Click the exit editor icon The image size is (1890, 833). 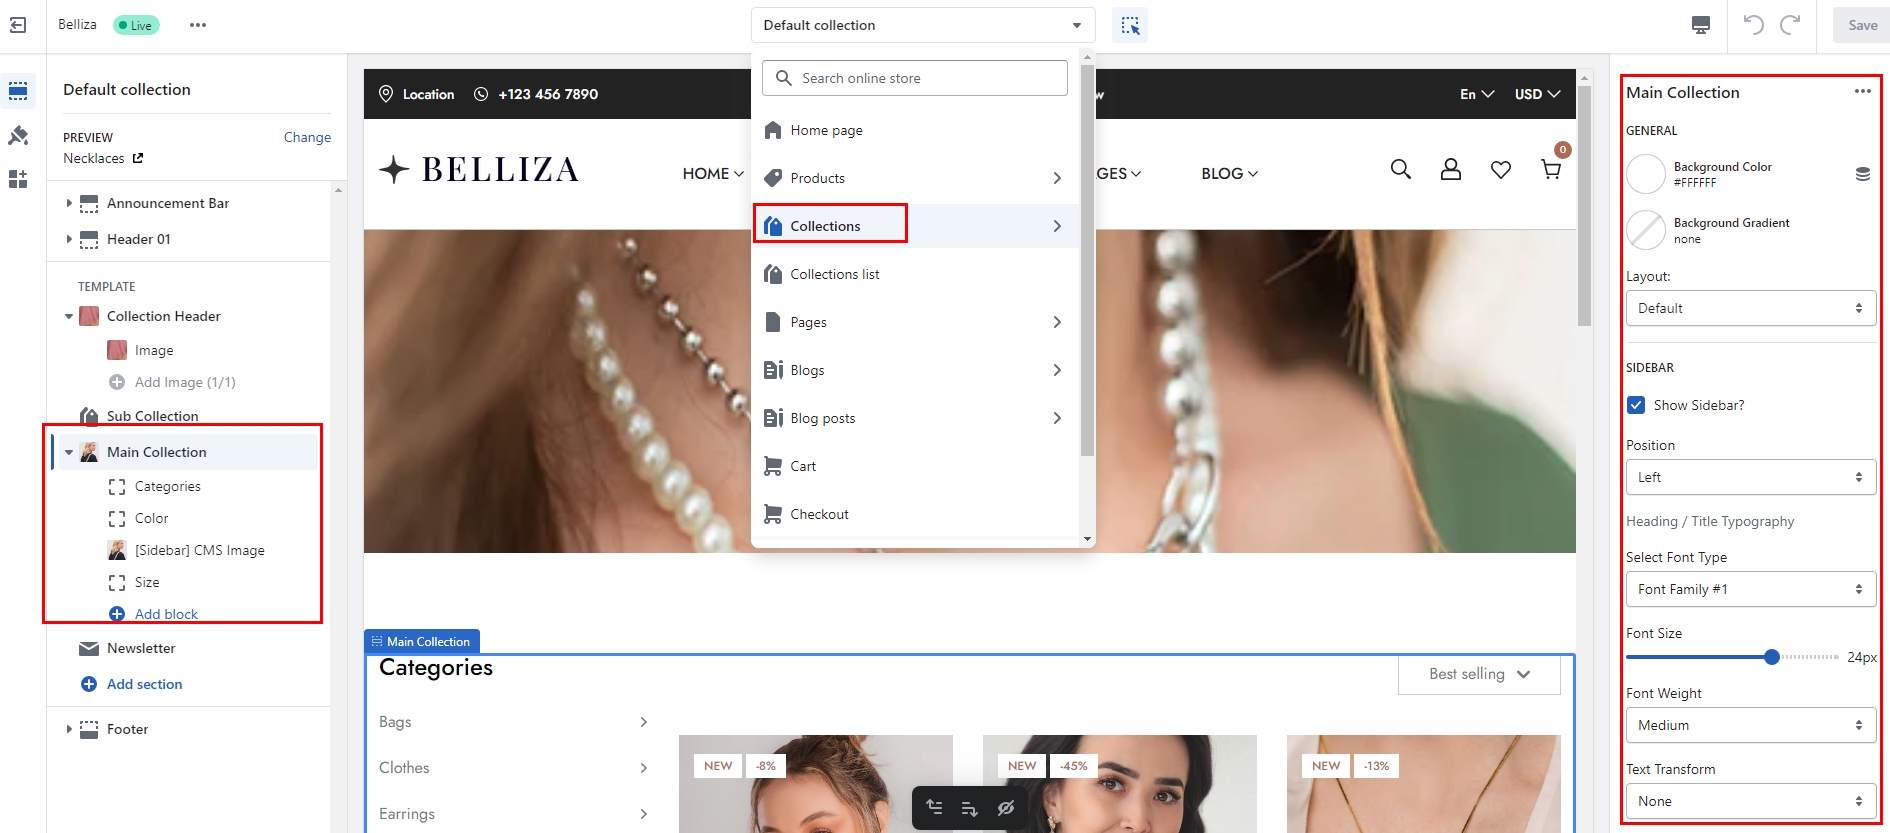click(18, 25)
